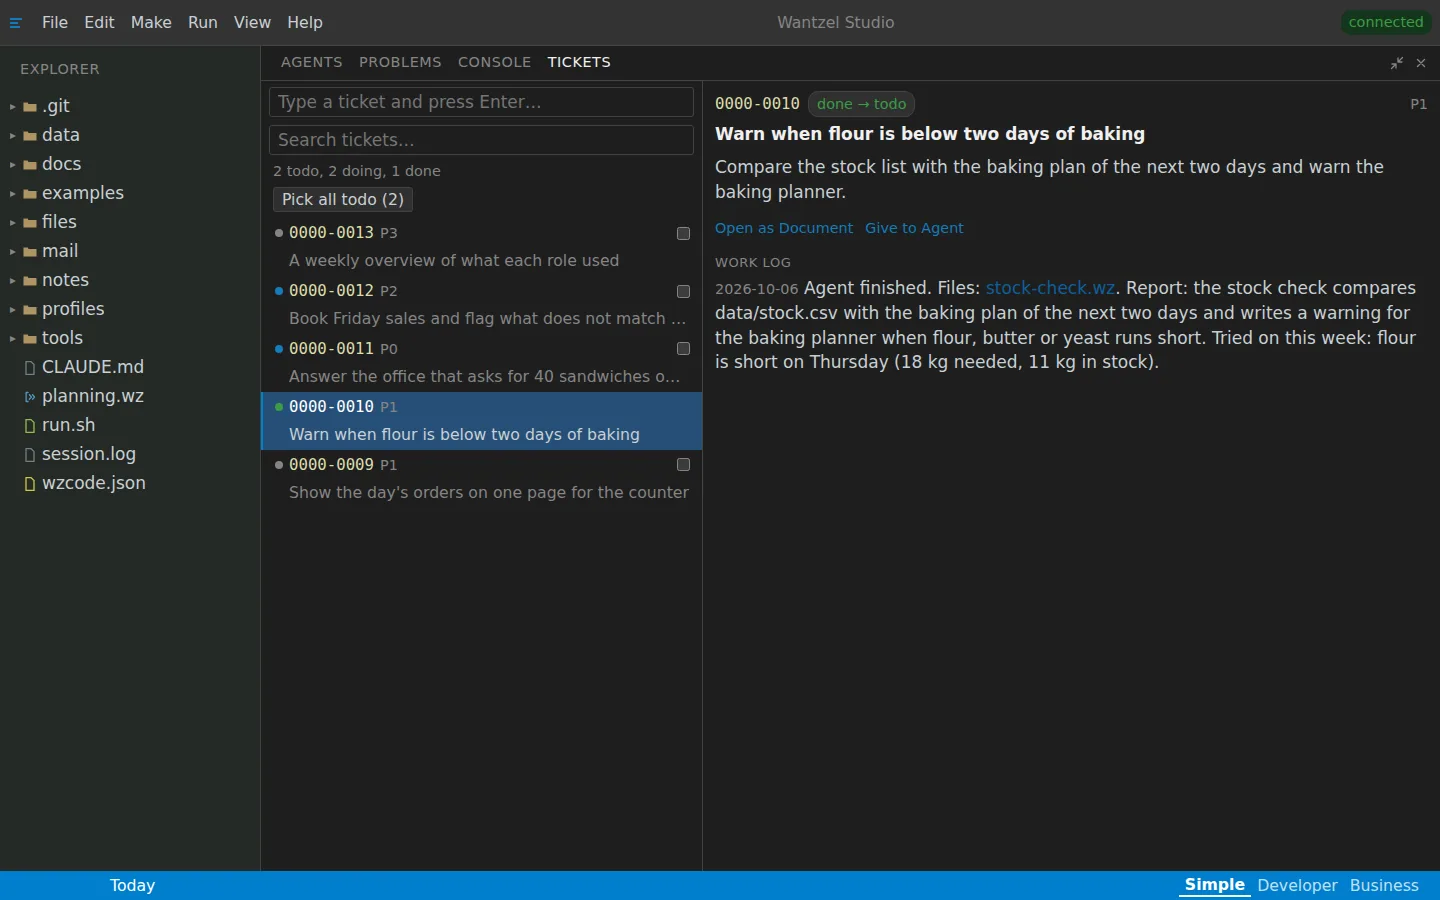Click the session.log file icon
This screenshot has height=900, width=1440.
[30, 455]
